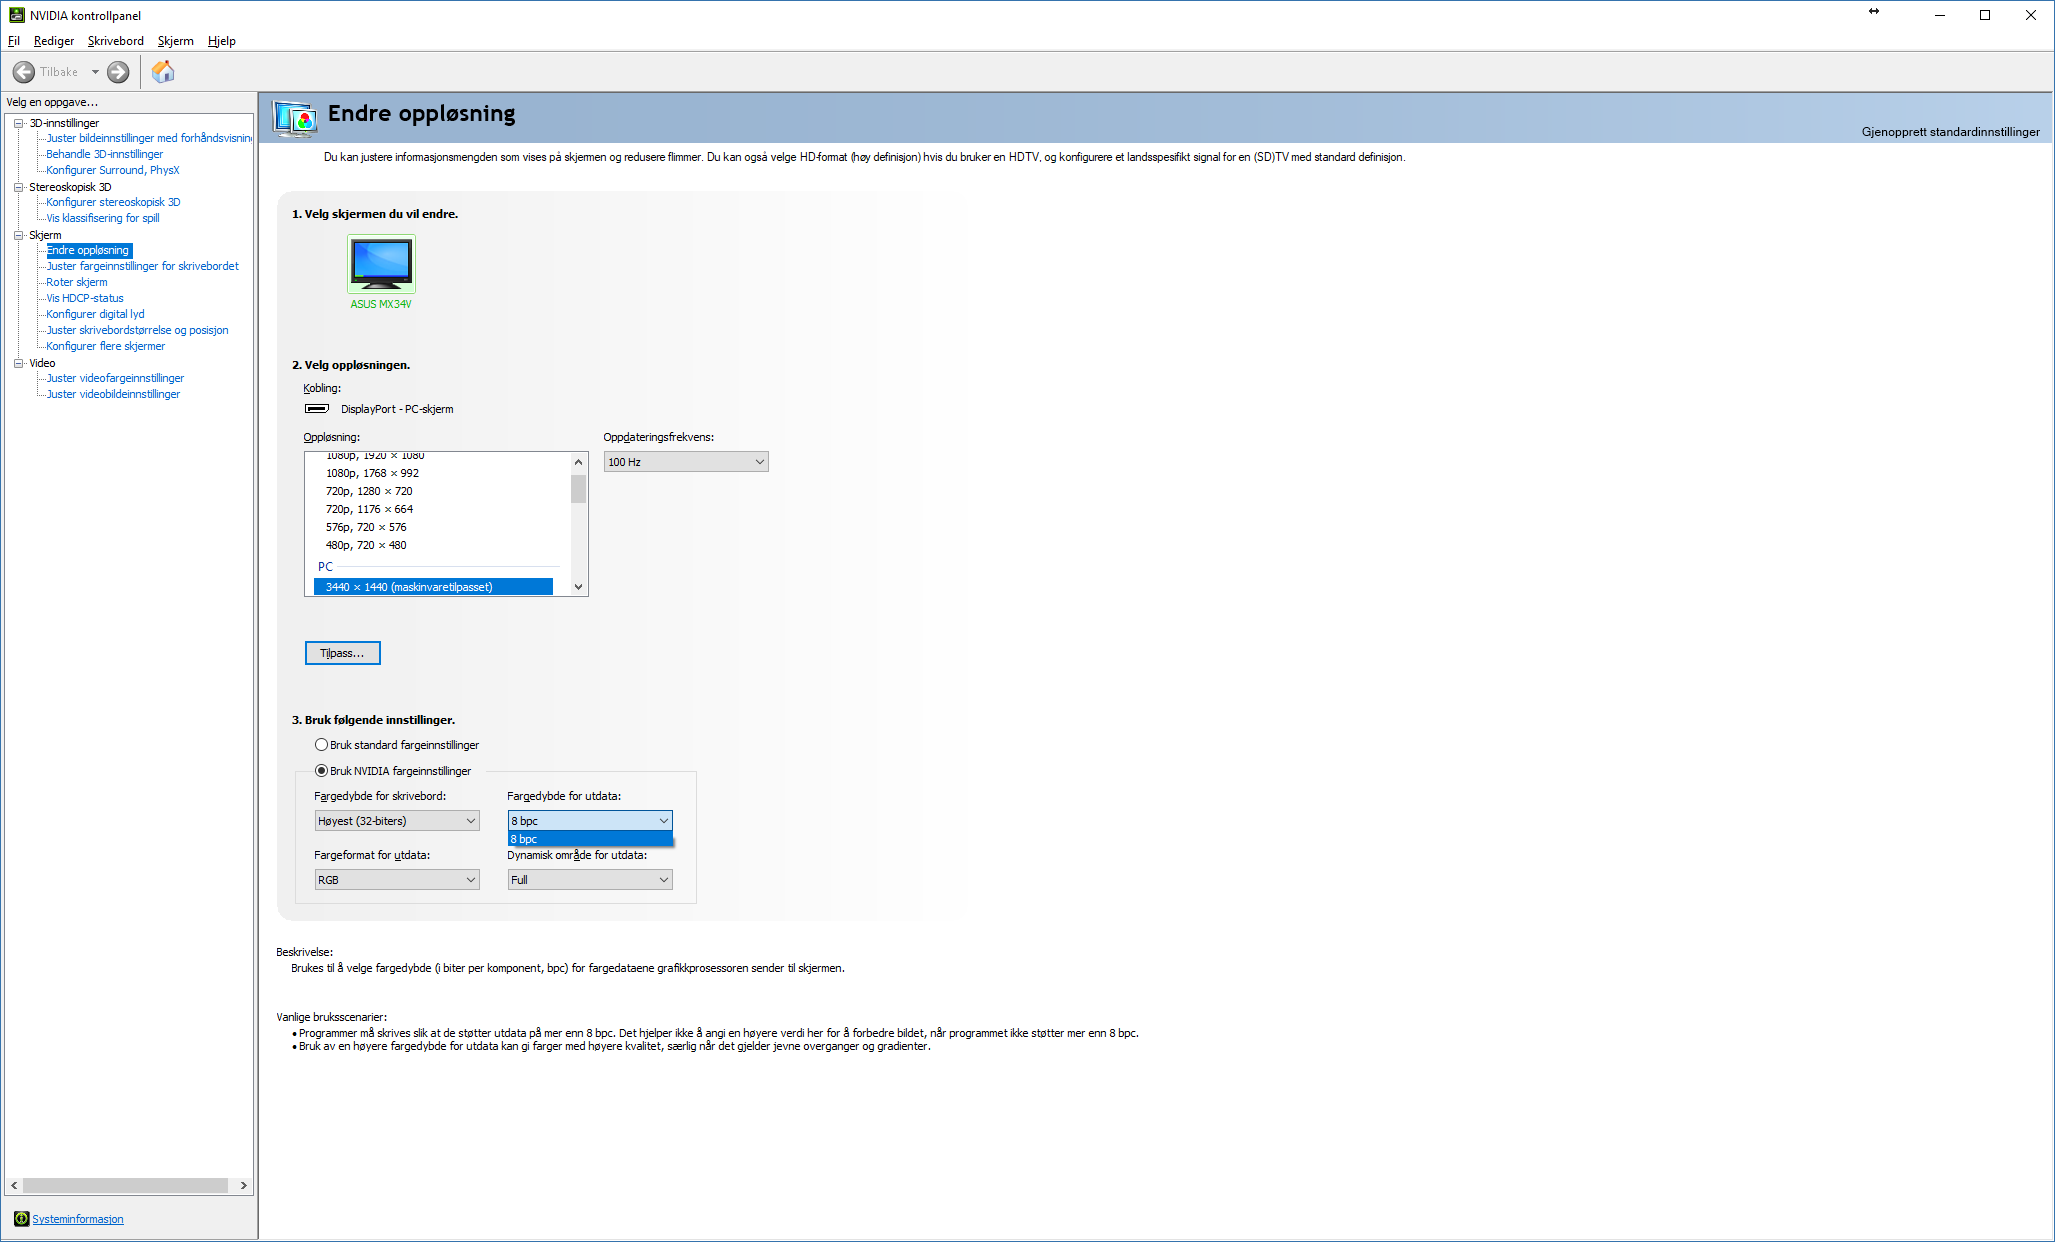The width and height of the screenshot is (2055, 1242).
Task: Select Bruk standard fargeinnstillinger radio button
Action: pyautogui.click(x=321, y=745)
